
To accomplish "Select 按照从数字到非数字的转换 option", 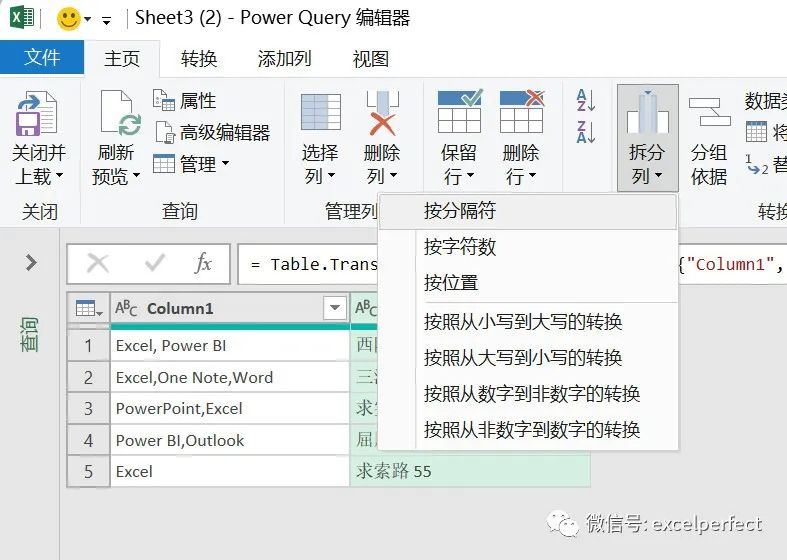I will click(528, 394).
